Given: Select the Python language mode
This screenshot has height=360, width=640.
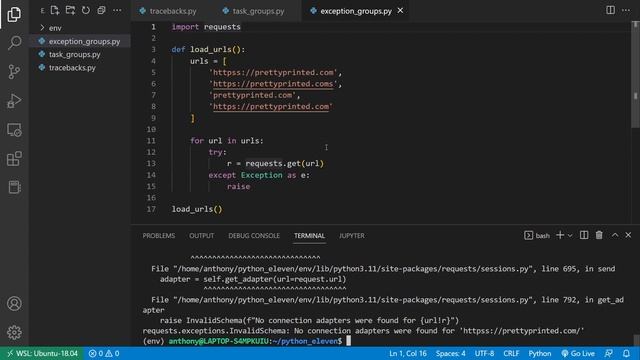Looking at the screenshot, I should (540, 353).
